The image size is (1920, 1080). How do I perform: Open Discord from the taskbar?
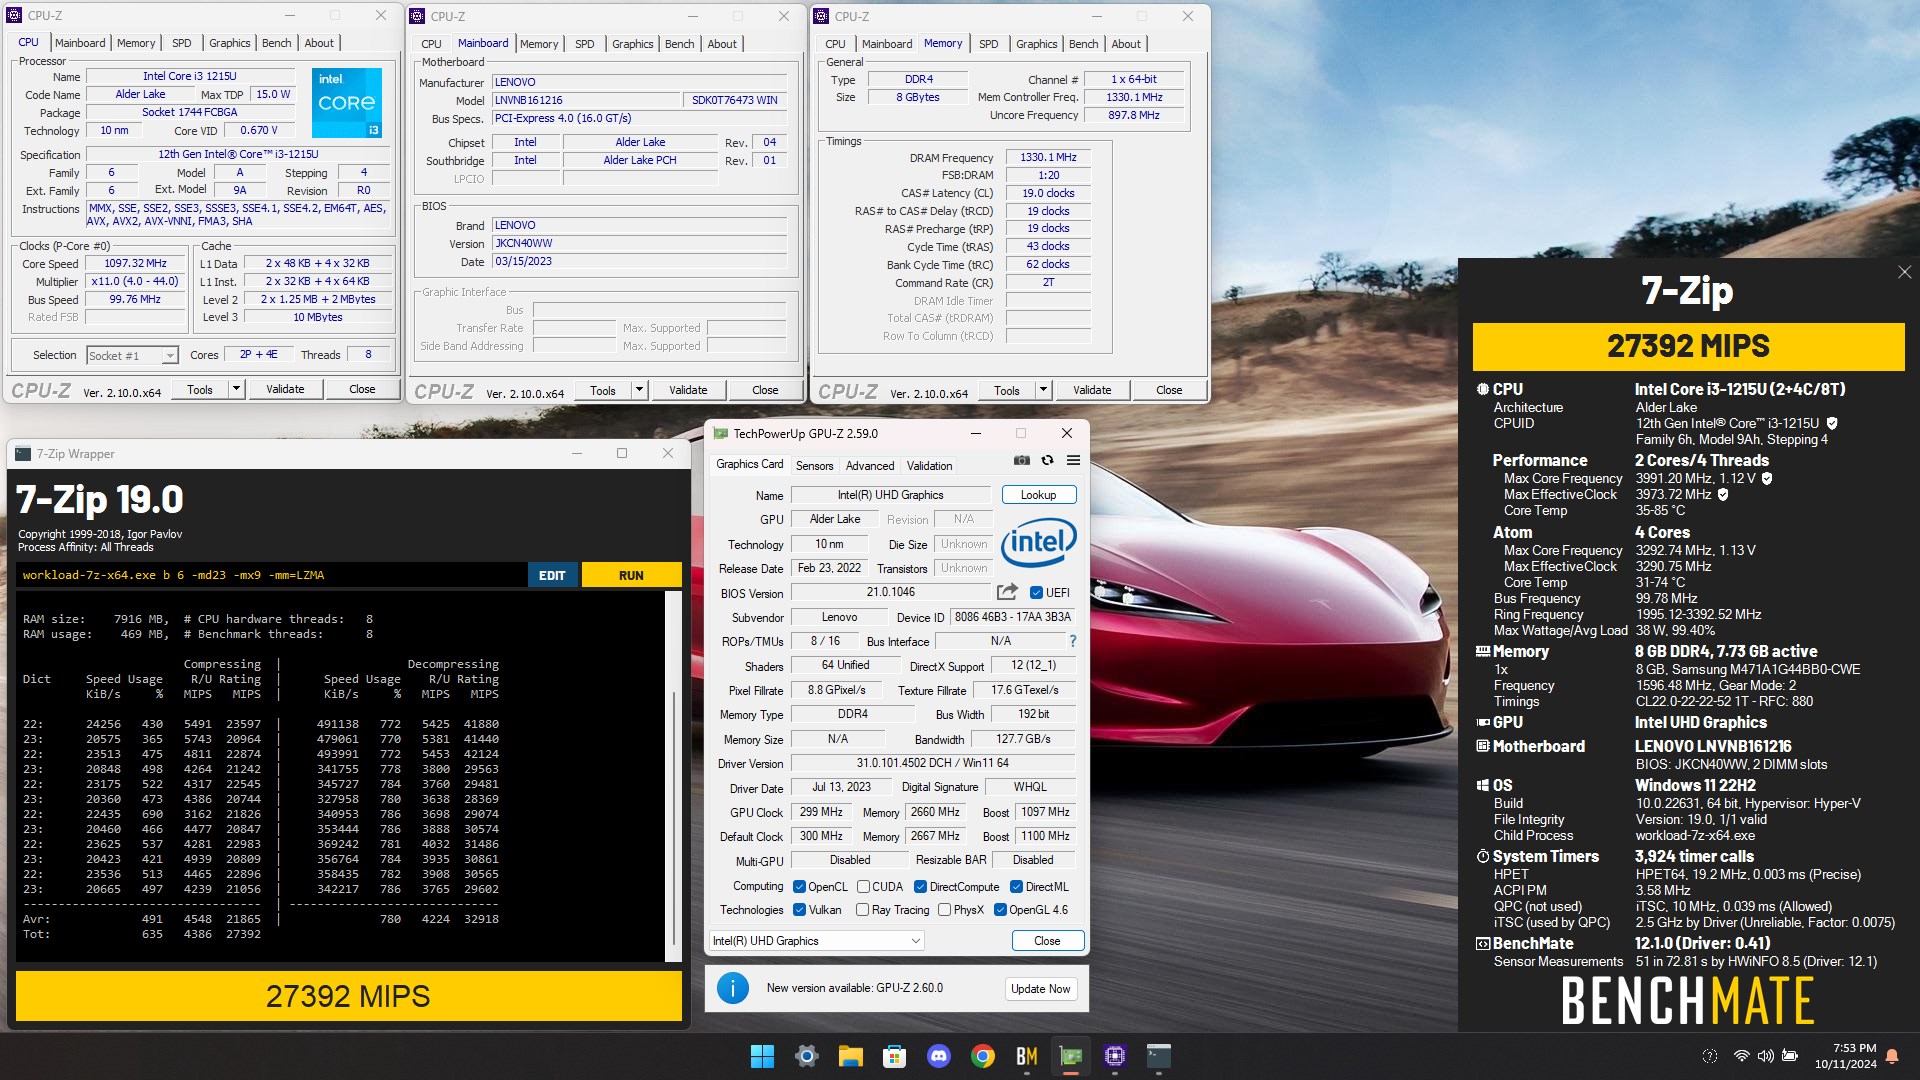(x=939, y=1056)
